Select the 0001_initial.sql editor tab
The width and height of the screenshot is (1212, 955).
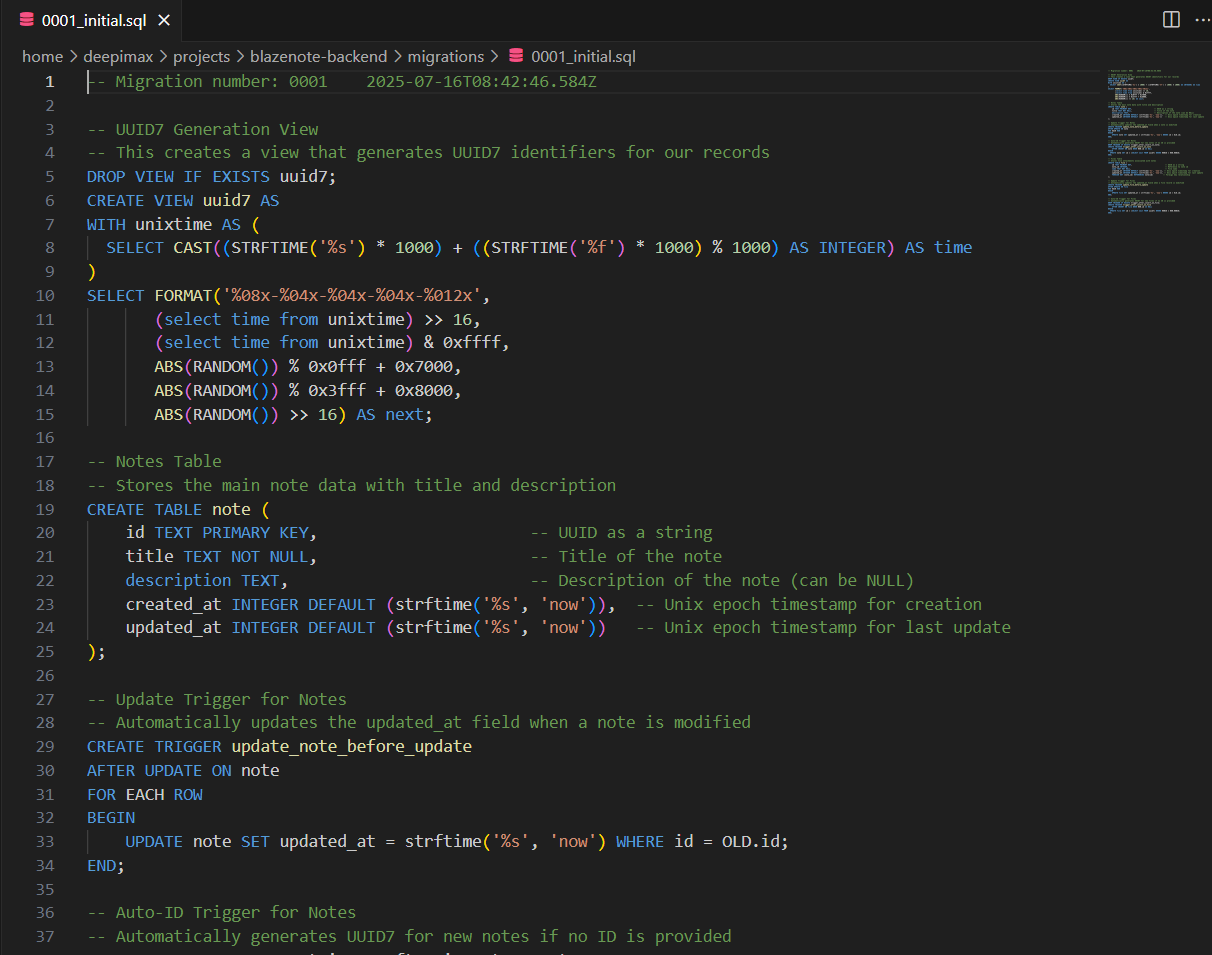click(95, 19)
